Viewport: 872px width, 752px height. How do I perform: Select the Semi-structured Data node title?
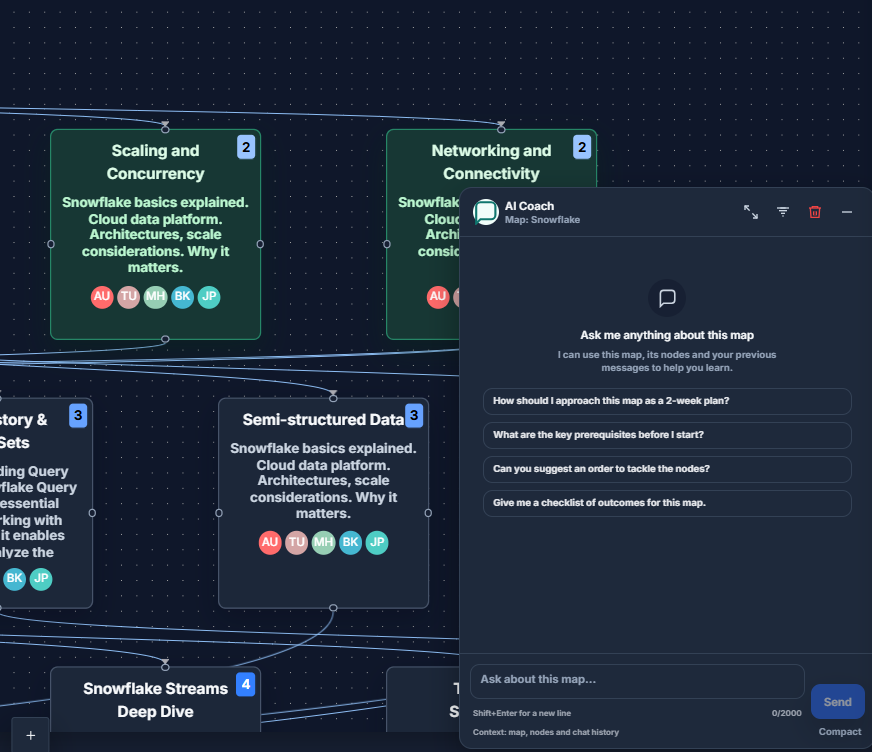click(x=323, y=420)
